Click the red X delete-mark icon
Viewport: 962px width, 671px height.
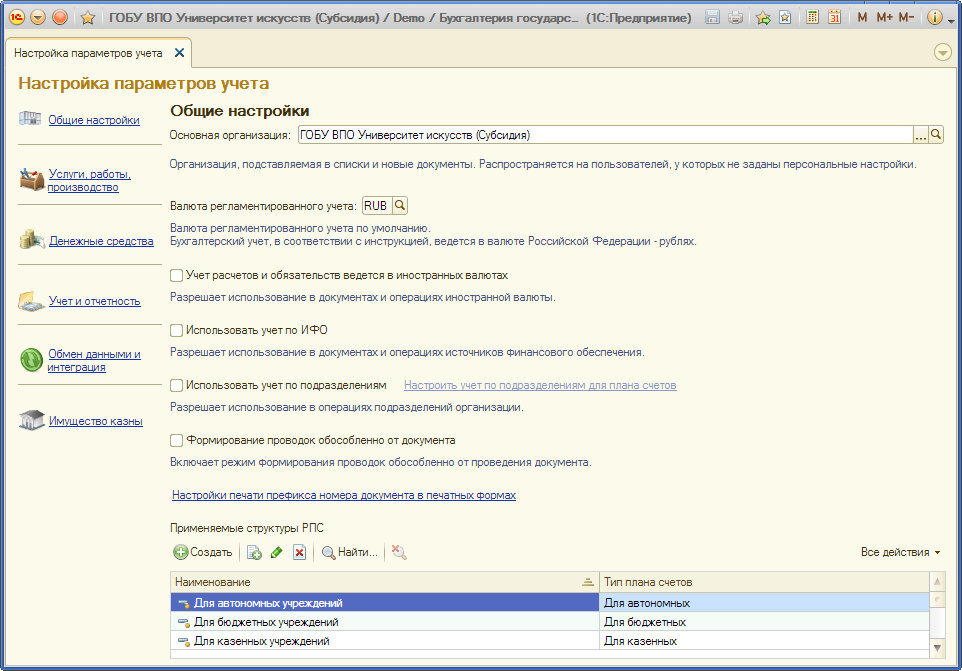[x=299, y=553]
